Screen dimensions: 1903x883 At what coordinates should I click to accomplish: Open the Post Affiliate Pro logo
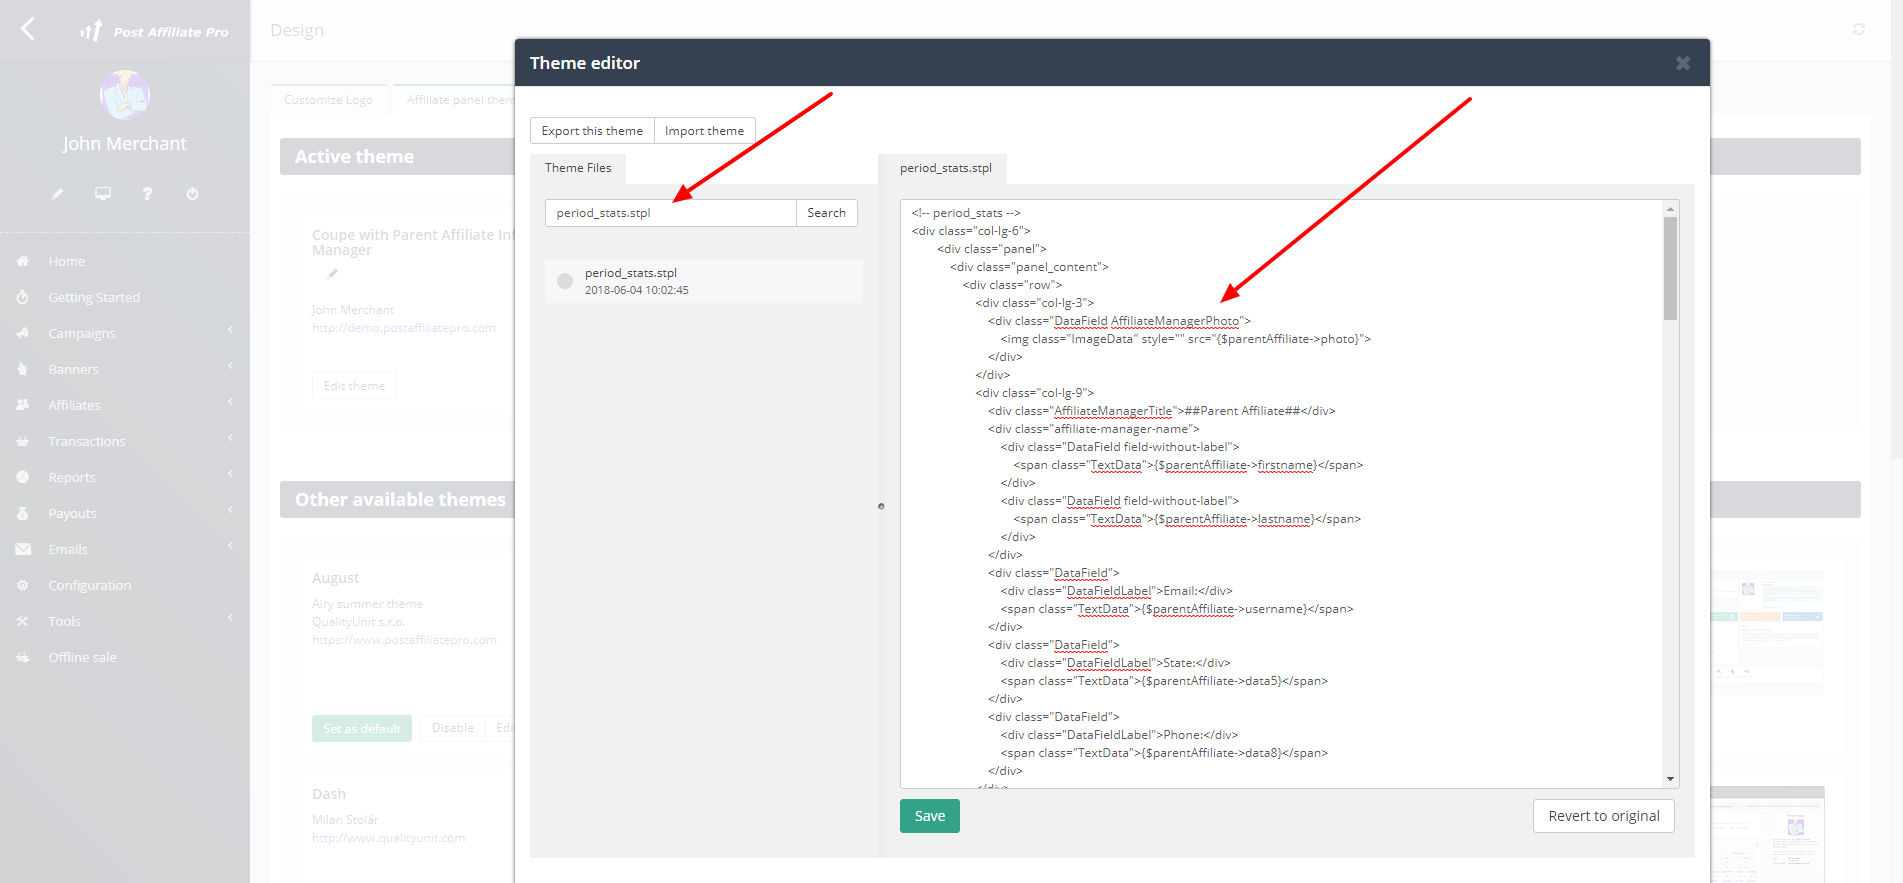154,31
